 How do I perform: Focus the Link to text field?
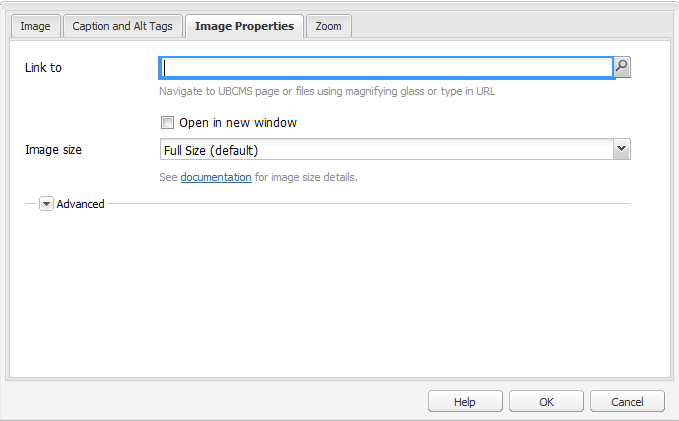click(386, 68)
